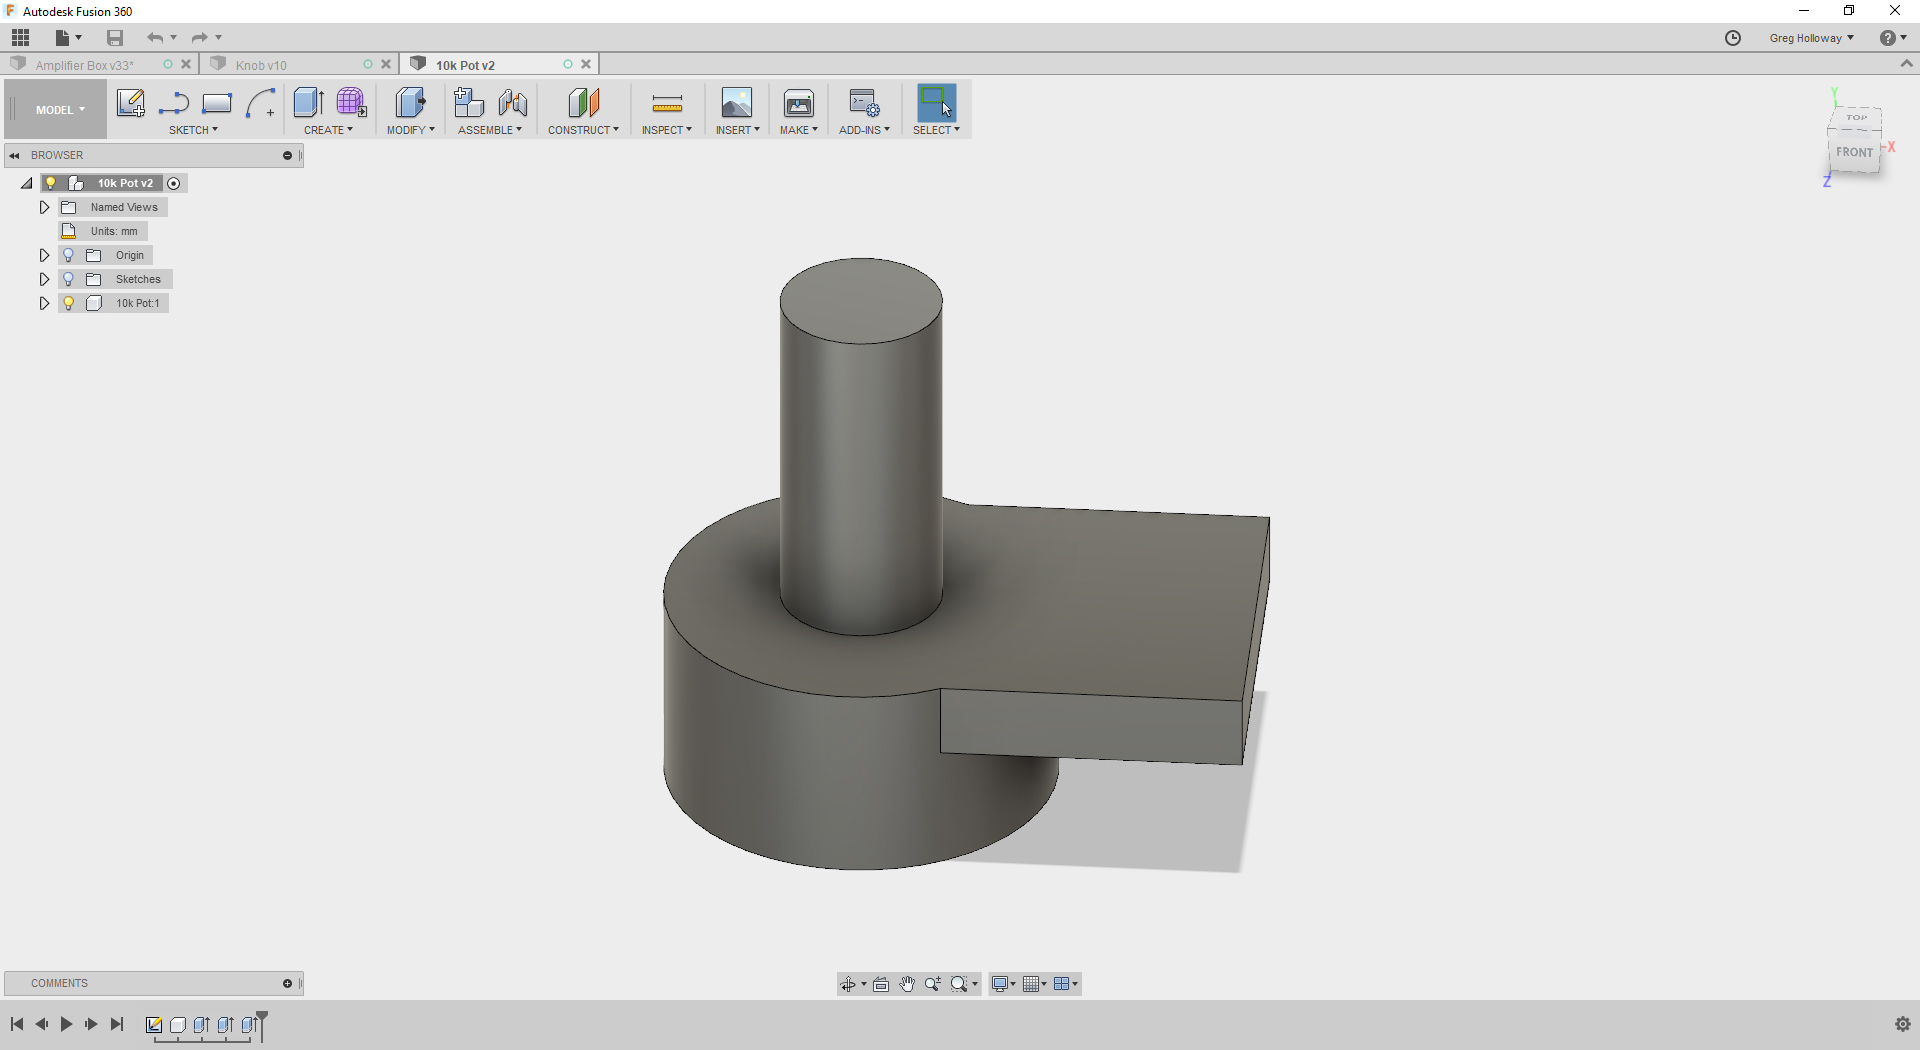Toggle the Origin folder visibility bulb

coord(68,255)
